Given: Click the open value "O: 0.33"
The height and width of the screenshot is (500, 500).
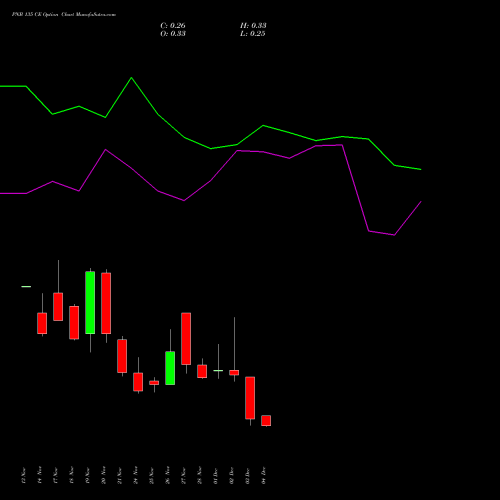Looking at the screenshot, I should pyautogui.click(x=173, y=34).
